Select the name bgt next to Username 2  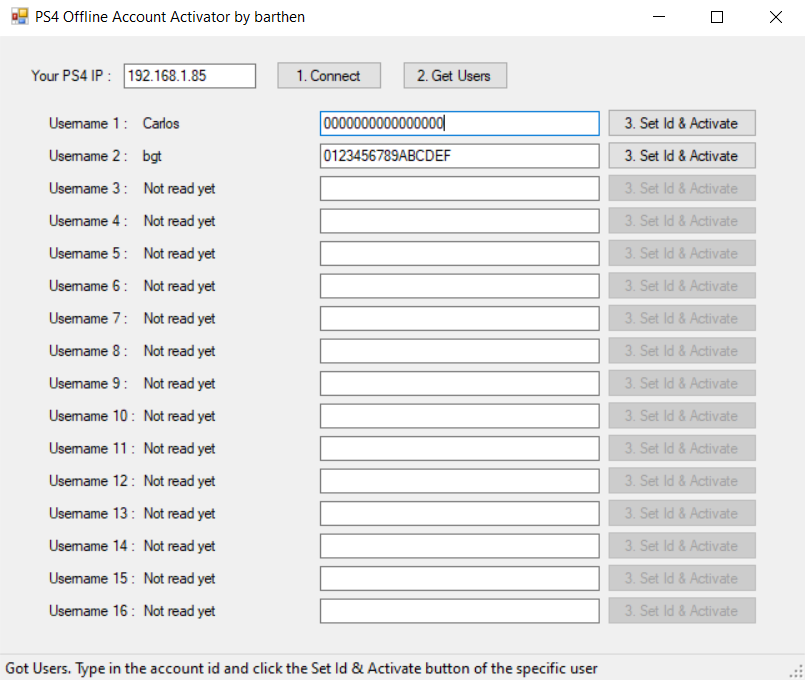click(152, 156)
